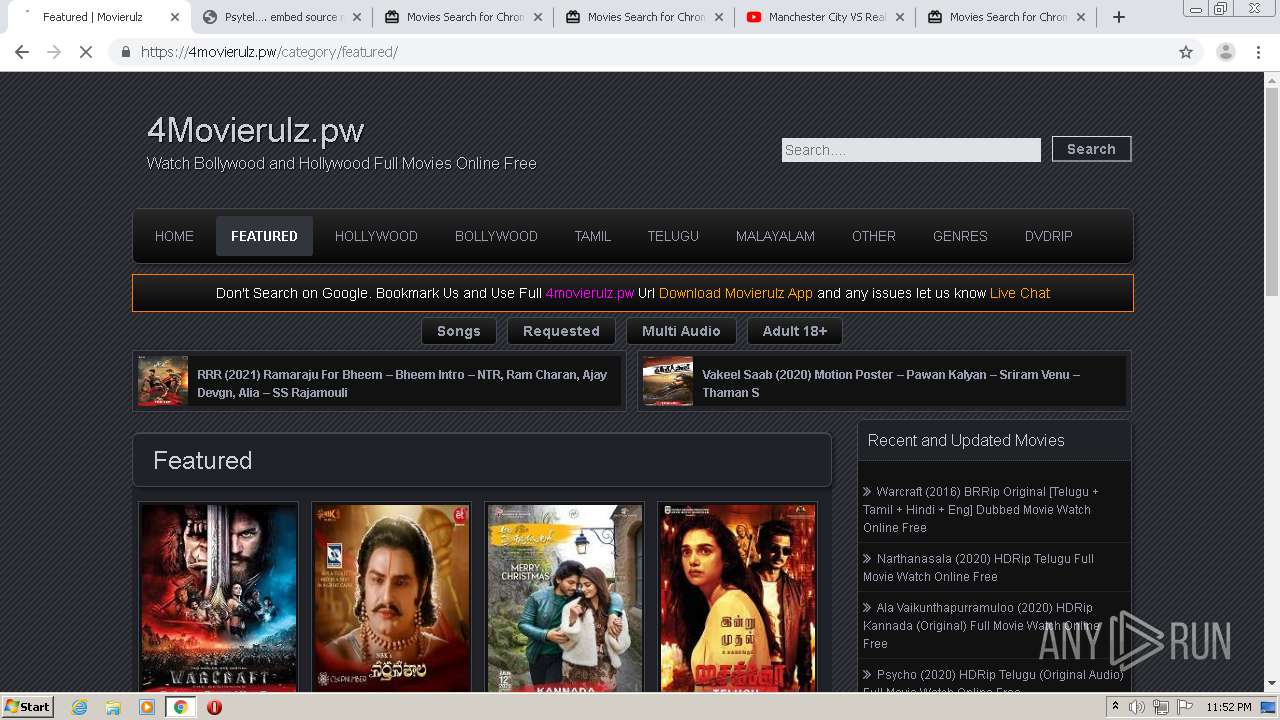Go back using the browser back arrow

click(22, 52)
